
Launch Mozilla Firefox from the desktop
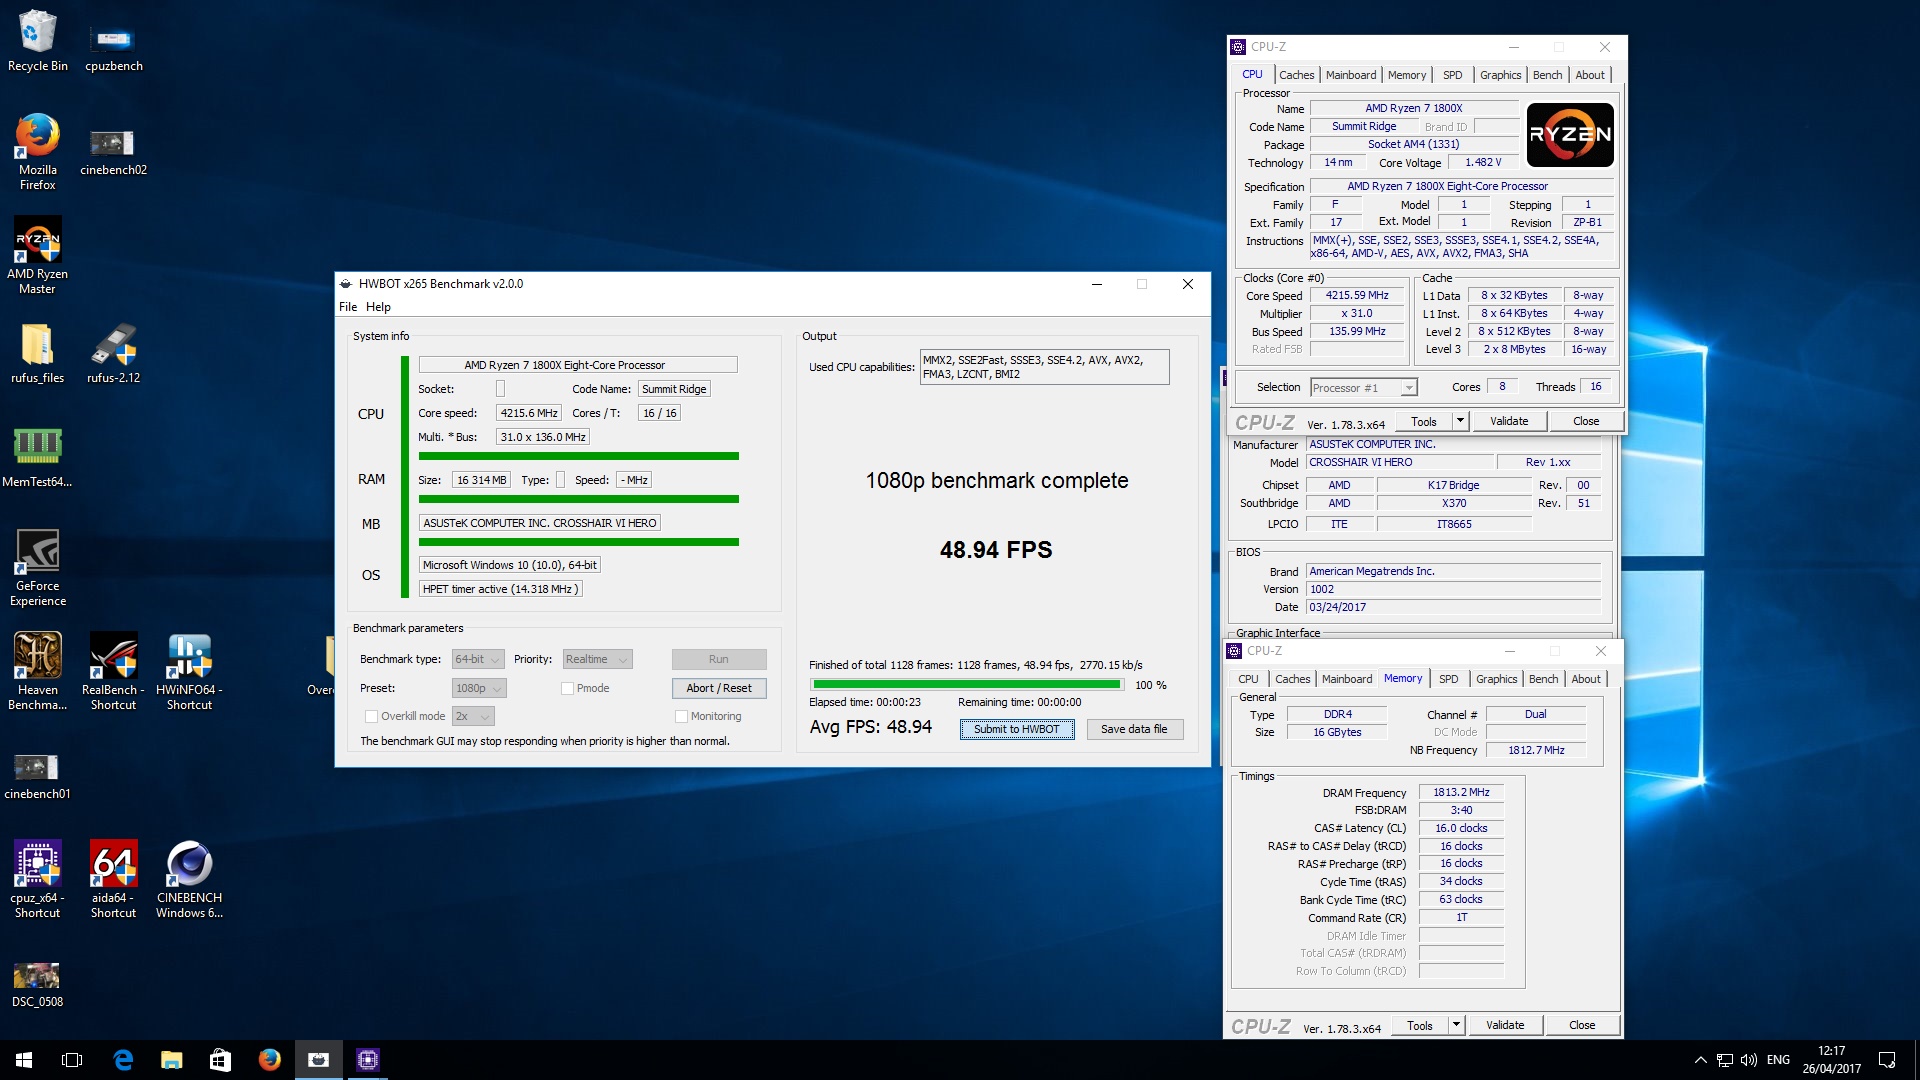(x=38, y=152)
